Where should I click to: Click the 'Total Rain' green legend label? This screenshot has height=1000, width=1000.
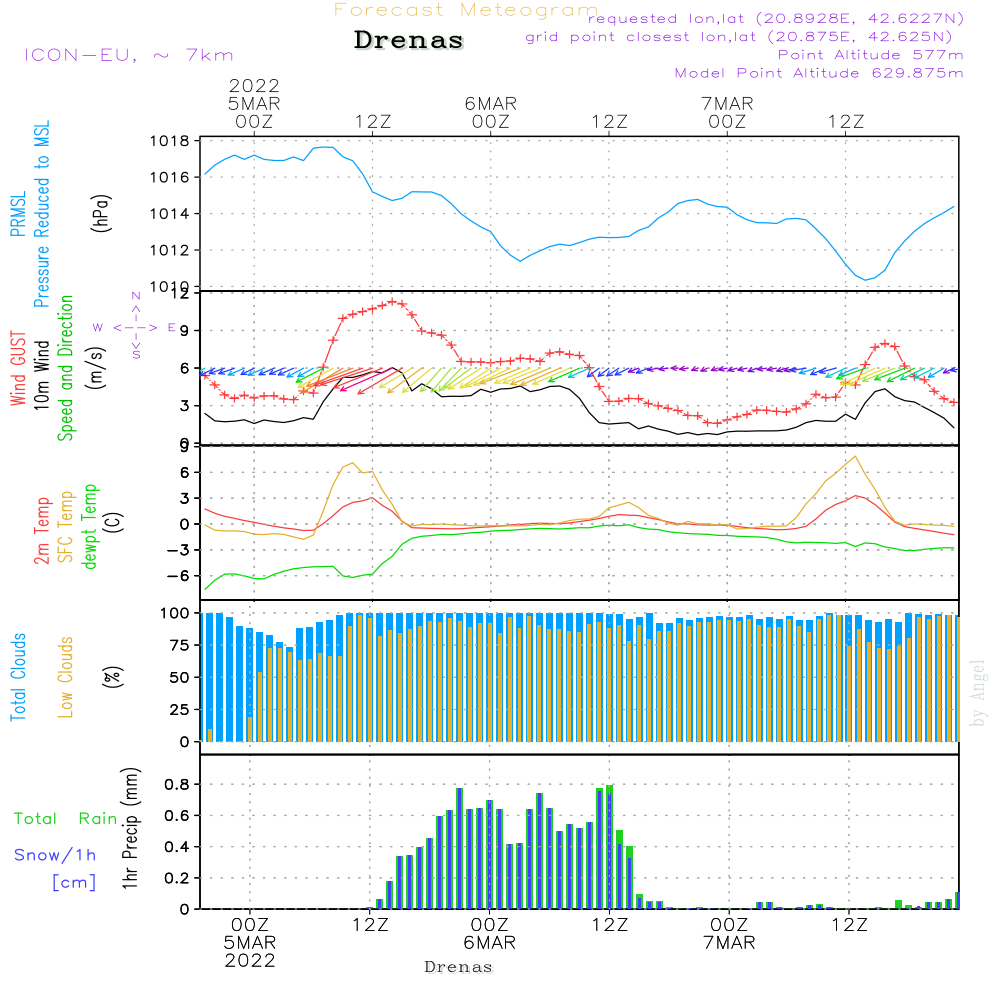coord(65,818)
